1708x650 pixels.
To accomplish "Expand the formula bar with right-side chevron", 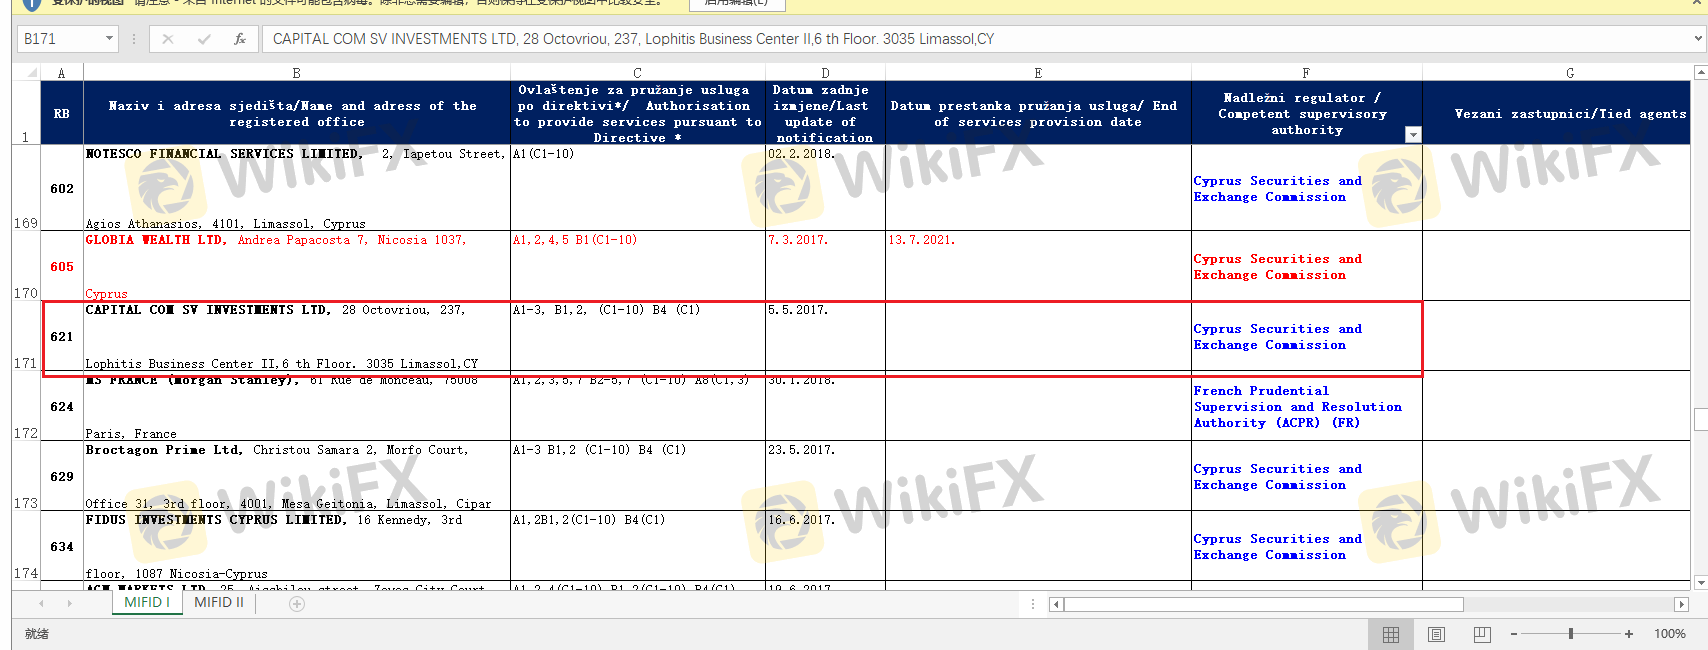I will click(x=1698, y=39).
